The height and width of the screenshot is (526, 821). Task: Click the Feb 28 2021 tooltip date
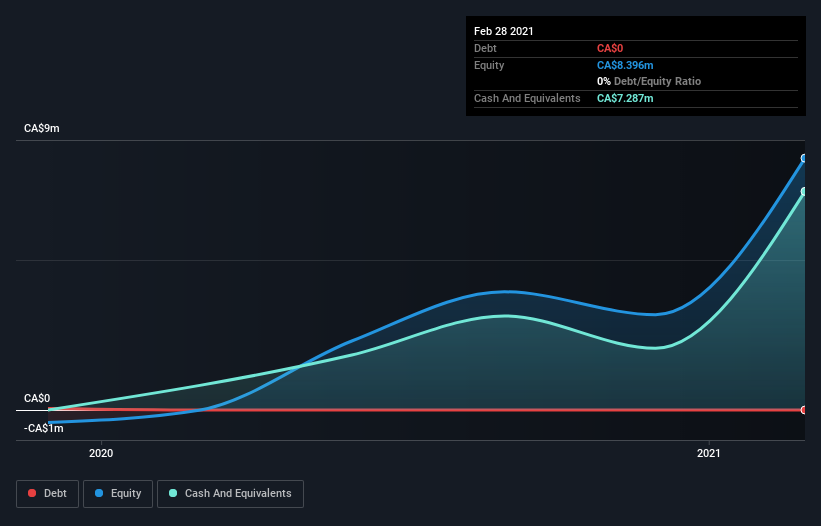point(504,31)
